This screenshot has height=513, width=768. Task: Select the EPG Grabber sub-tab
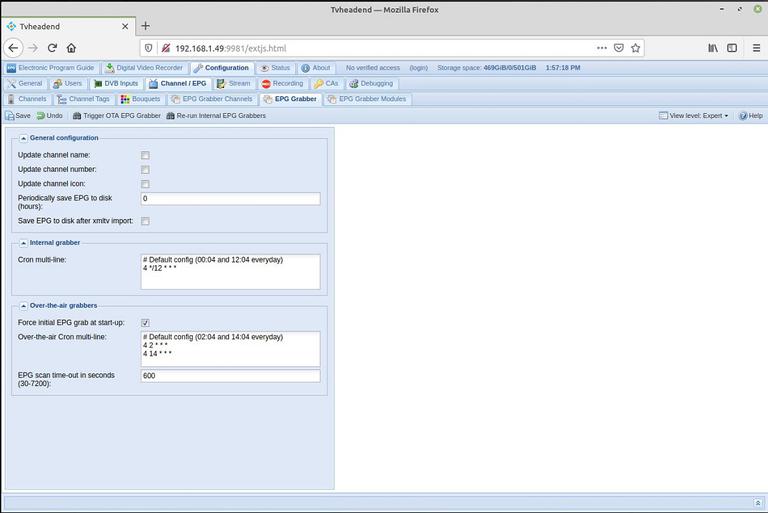click(x=290, y=99)
